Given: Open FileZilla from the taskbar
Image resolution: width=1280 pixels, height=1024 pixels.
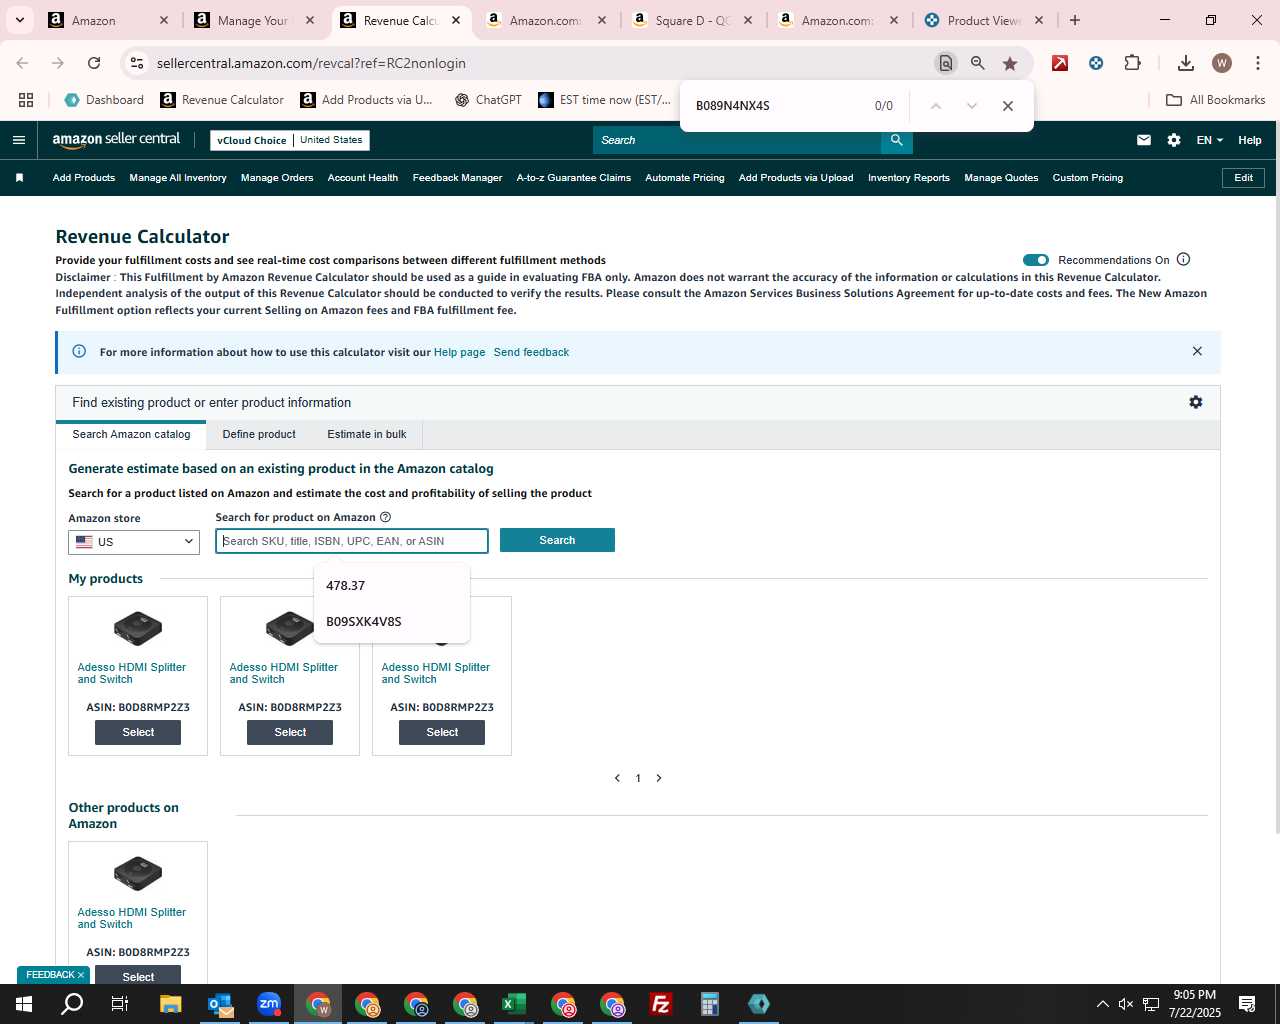Looking at the screenshot, I should (661, 1004).
